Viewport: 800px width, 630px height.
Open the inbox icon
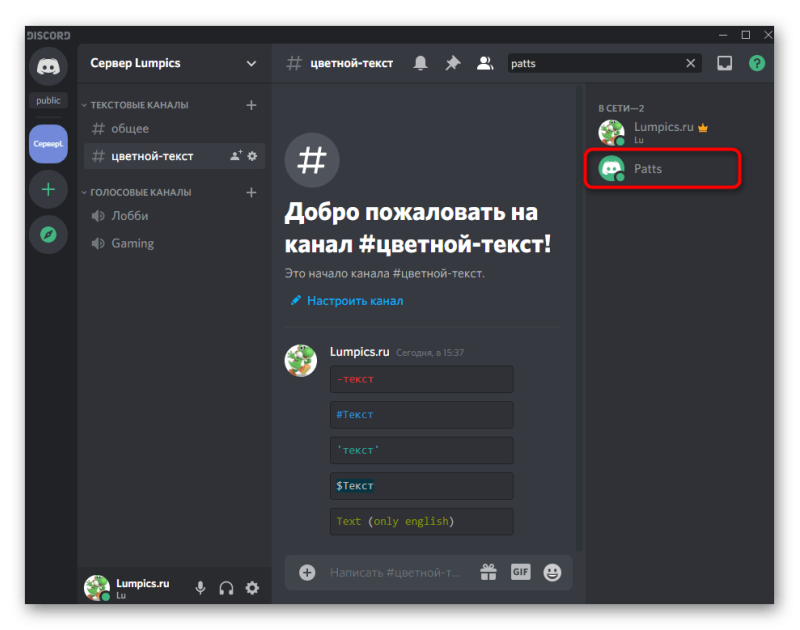724,63
